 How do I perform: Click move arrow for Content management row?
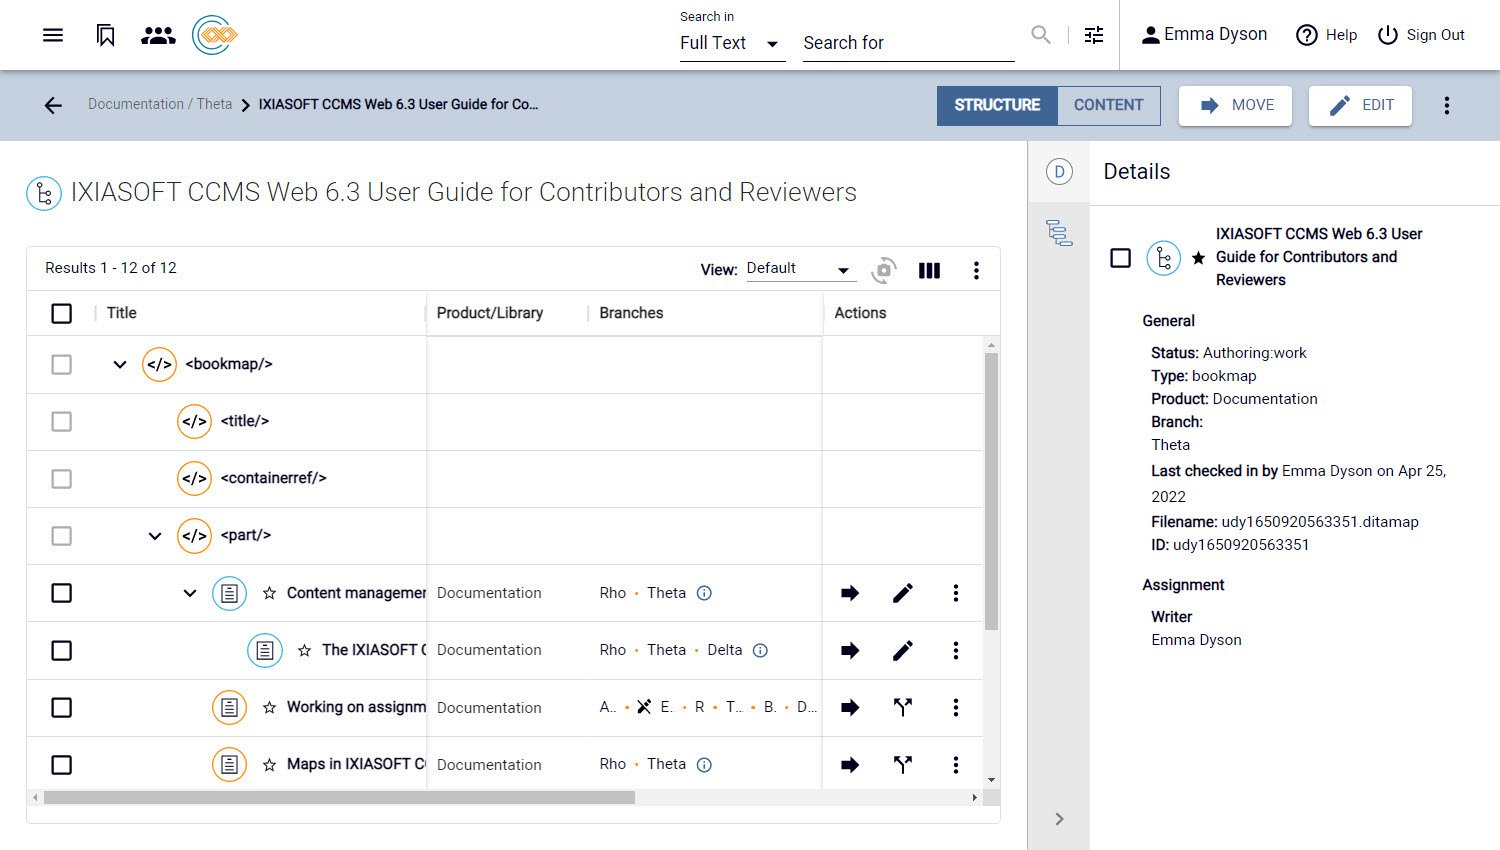850,593
